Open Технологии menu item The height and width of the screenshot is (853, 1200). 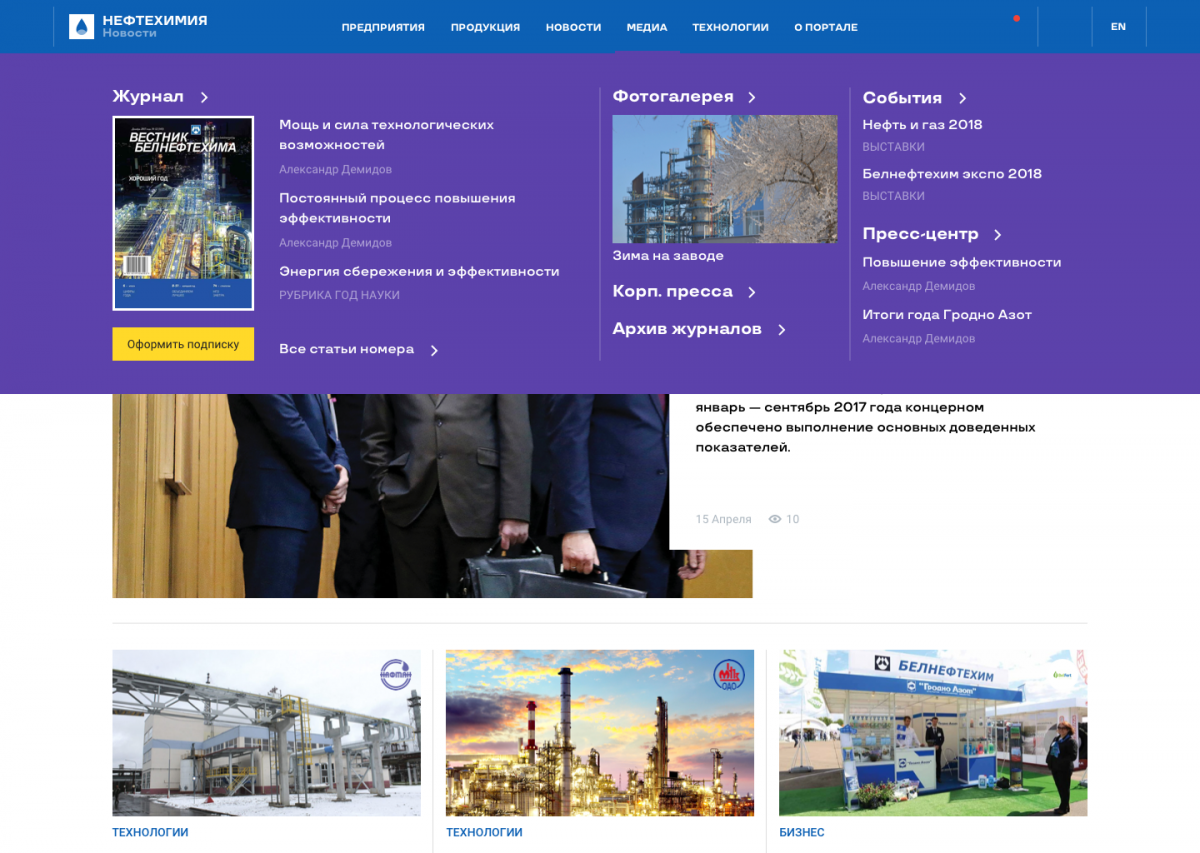[730, 27]
